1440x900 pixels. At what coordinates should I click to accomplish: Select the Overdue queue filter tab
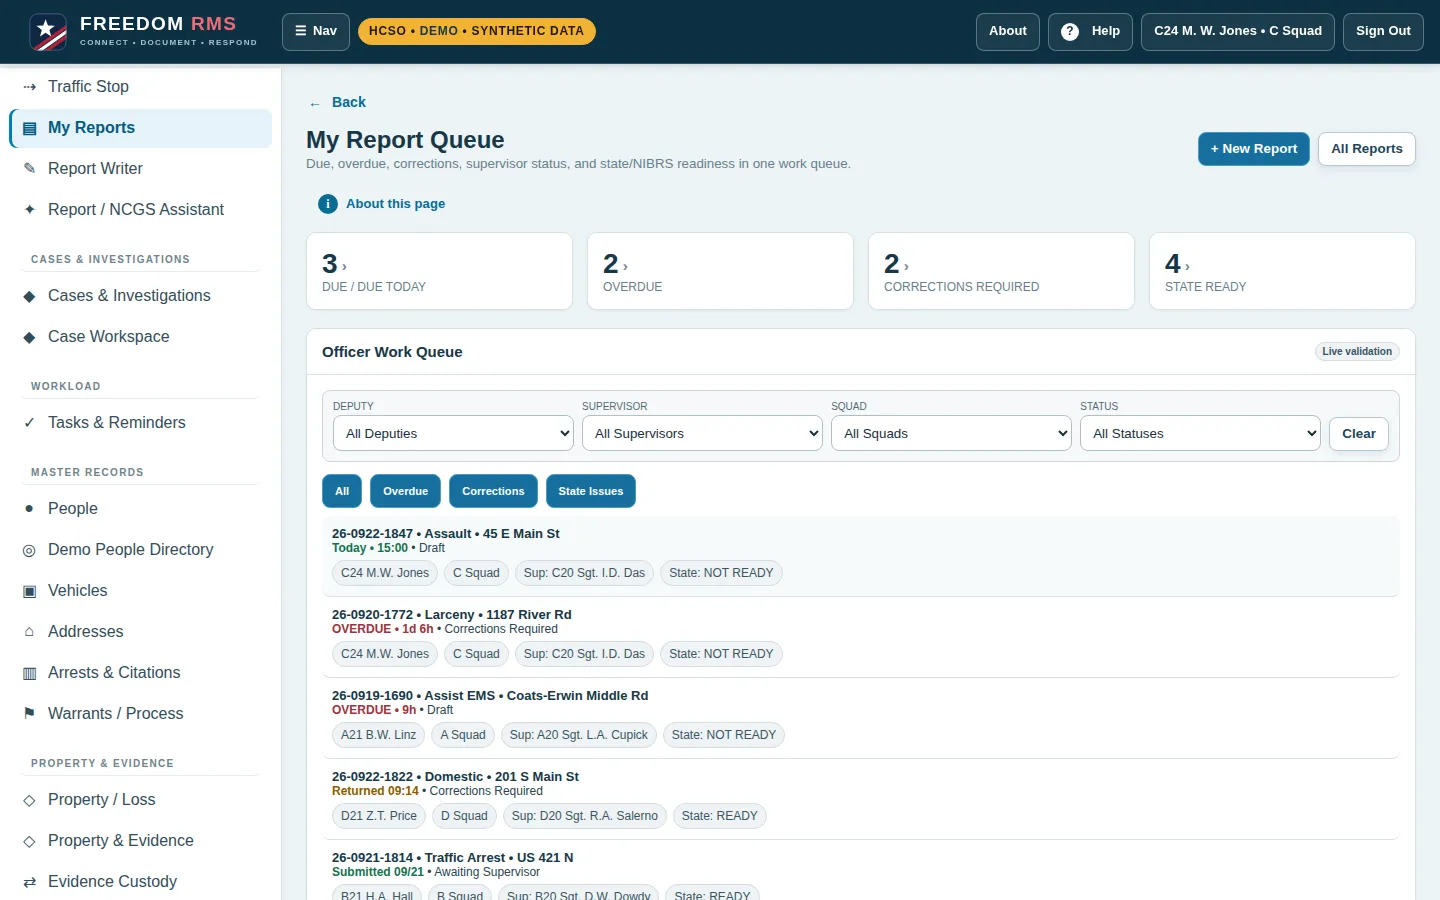tap(405, 491)
